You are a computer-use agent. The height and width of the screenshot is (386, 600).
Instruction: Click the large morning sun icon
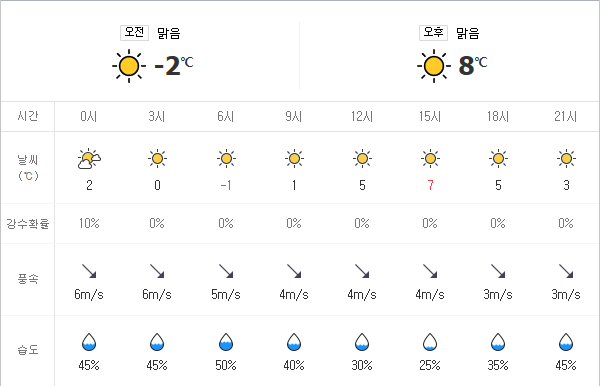pos(129,66)
